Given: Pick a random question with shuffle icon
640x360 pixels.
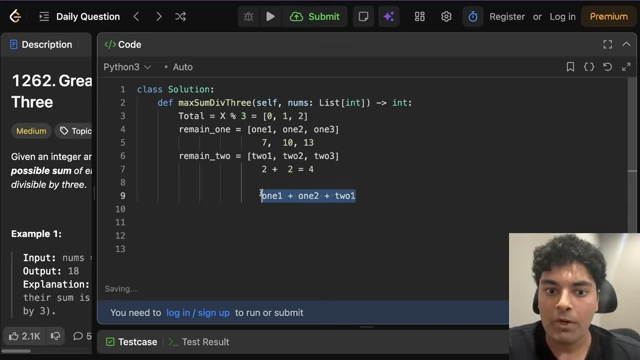Looking at the screenshot, I should tap(180, 17).
